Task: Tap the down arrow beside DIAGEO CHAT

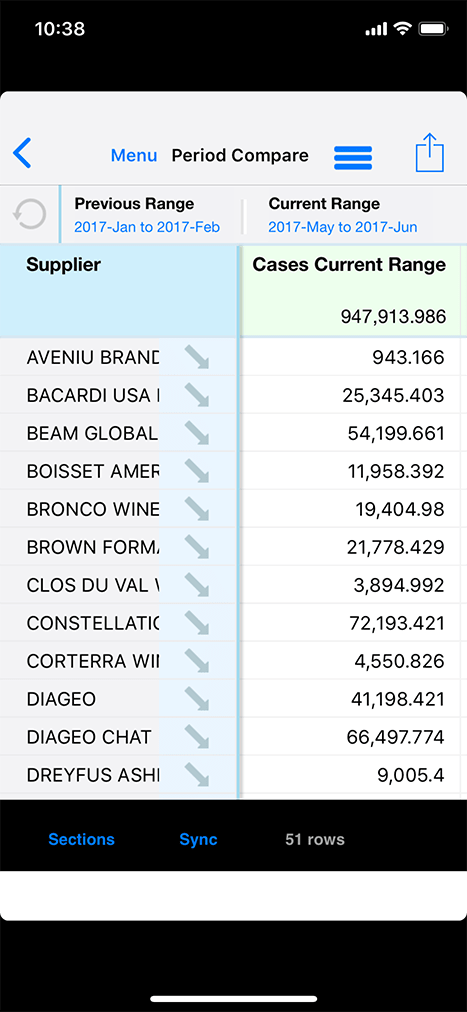Action: coord(197,736)
